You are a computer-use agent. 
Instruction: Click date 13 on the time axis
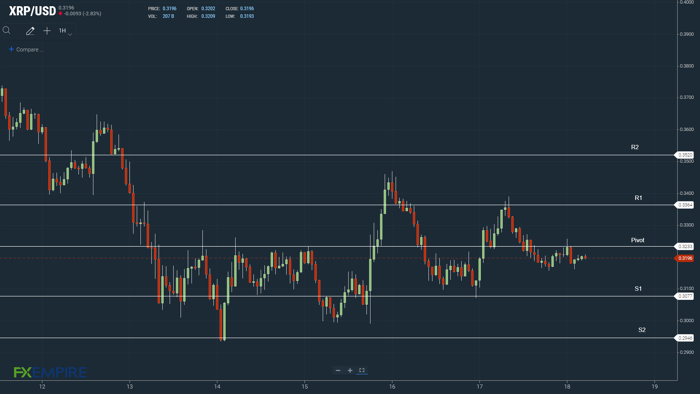129,386
